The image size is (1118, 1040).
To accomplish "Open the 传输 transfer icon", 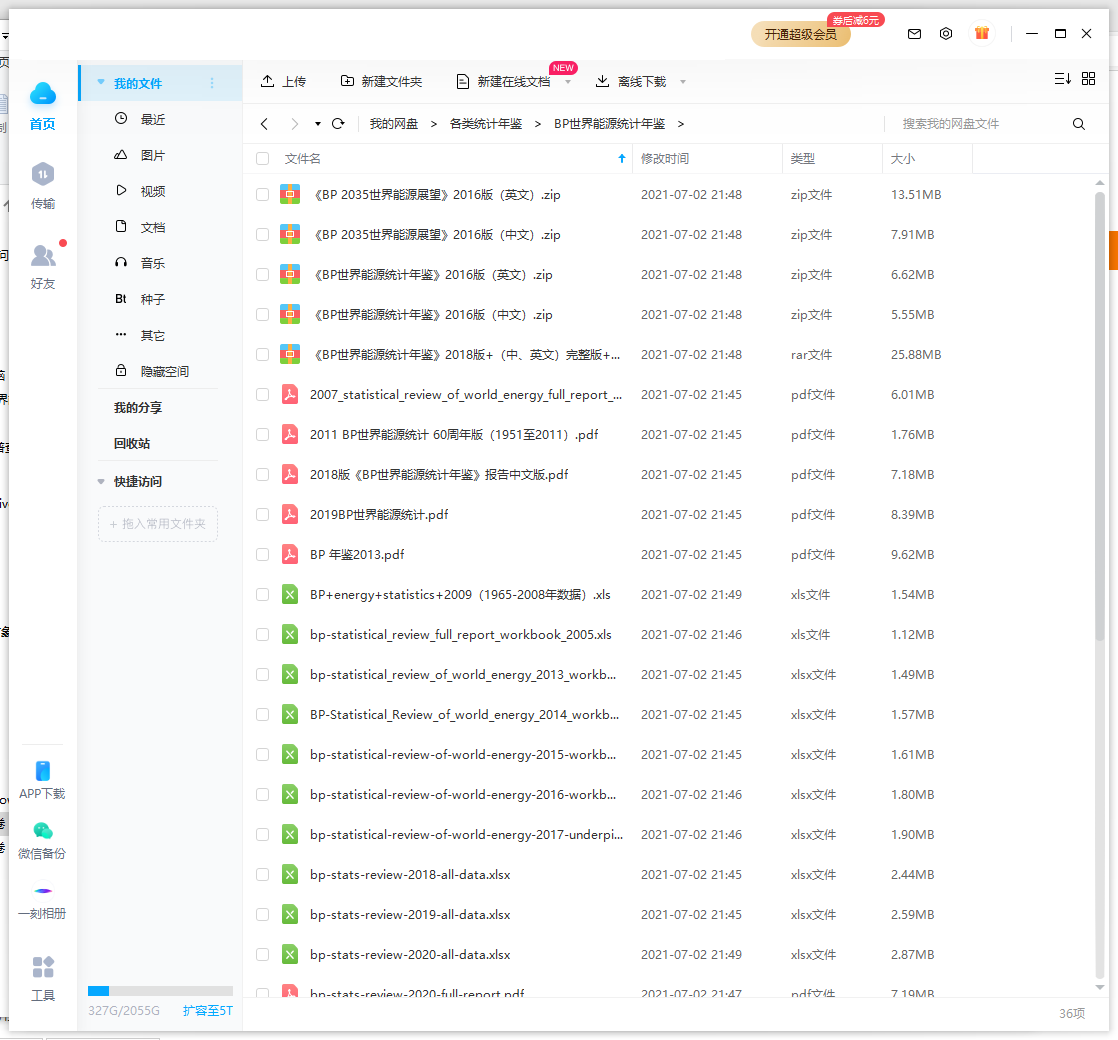I will (43, 175).
